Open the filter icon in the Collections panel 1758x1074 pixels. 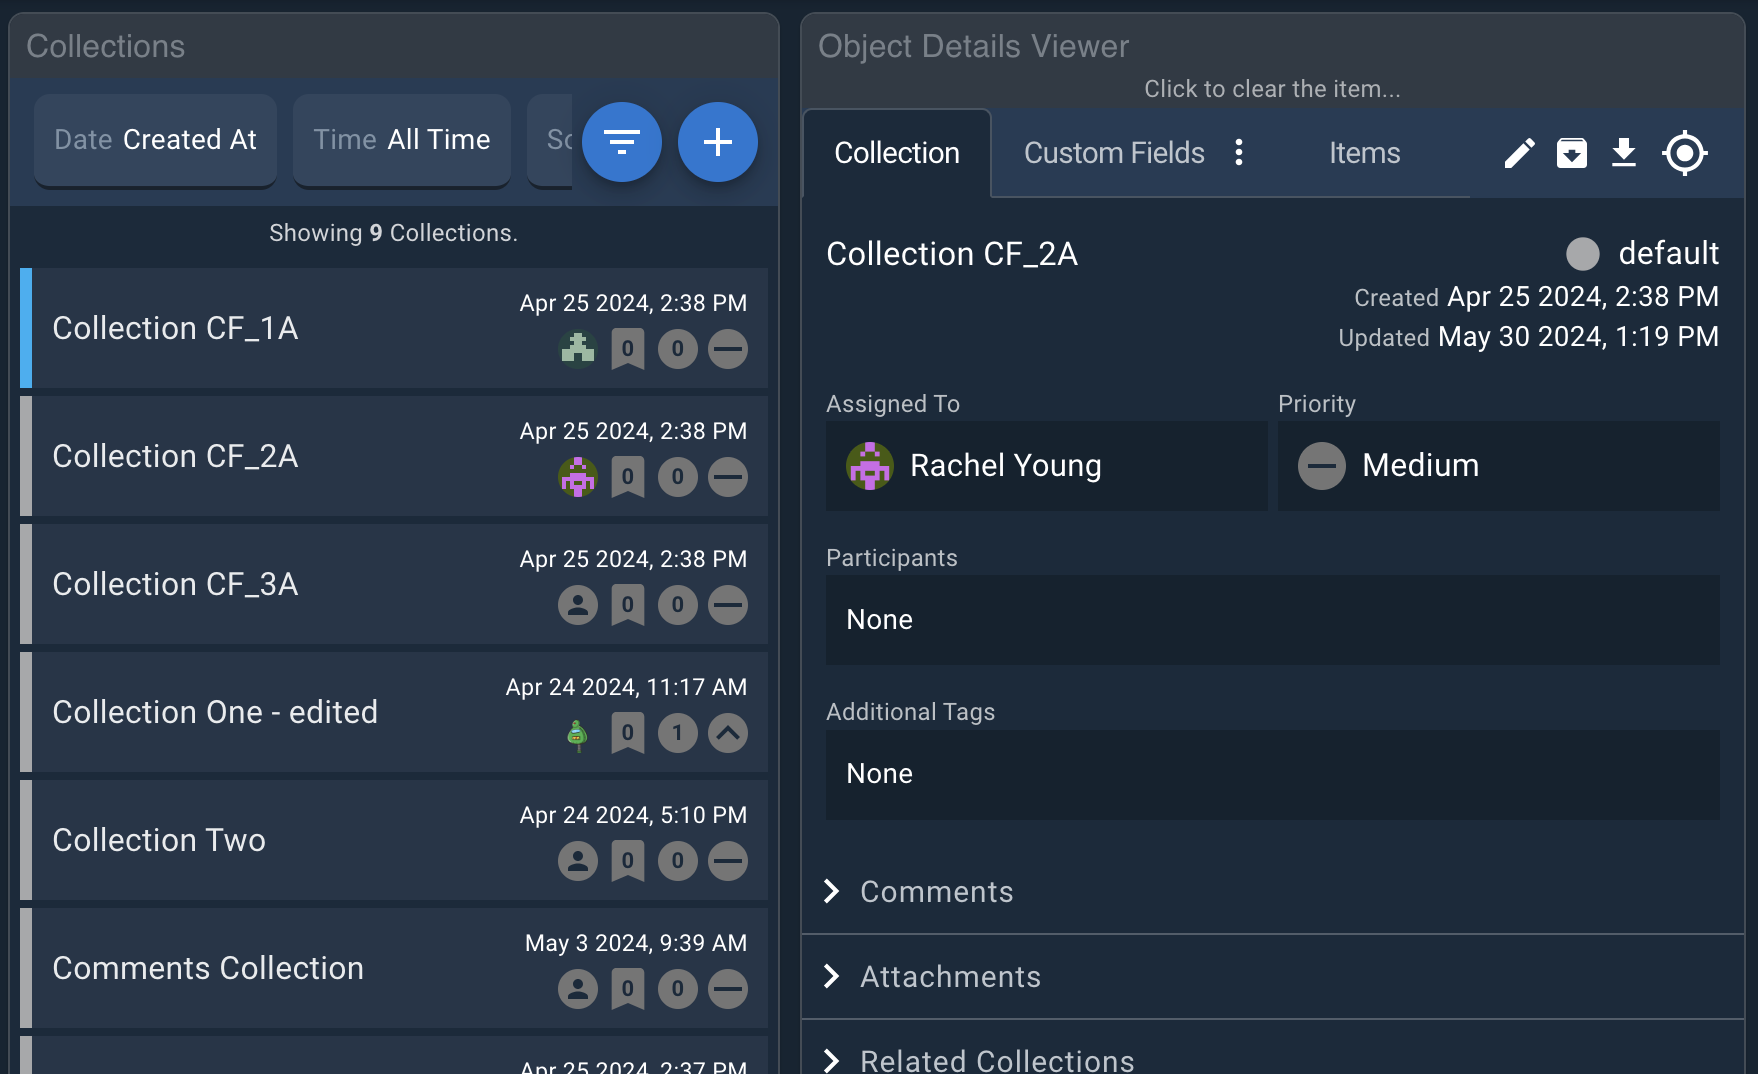pyautogui.click(x=622, y=142)
